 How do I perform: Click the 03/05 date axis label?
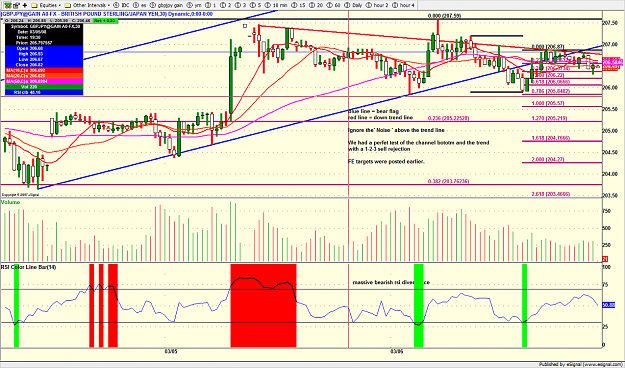point(171,351)
